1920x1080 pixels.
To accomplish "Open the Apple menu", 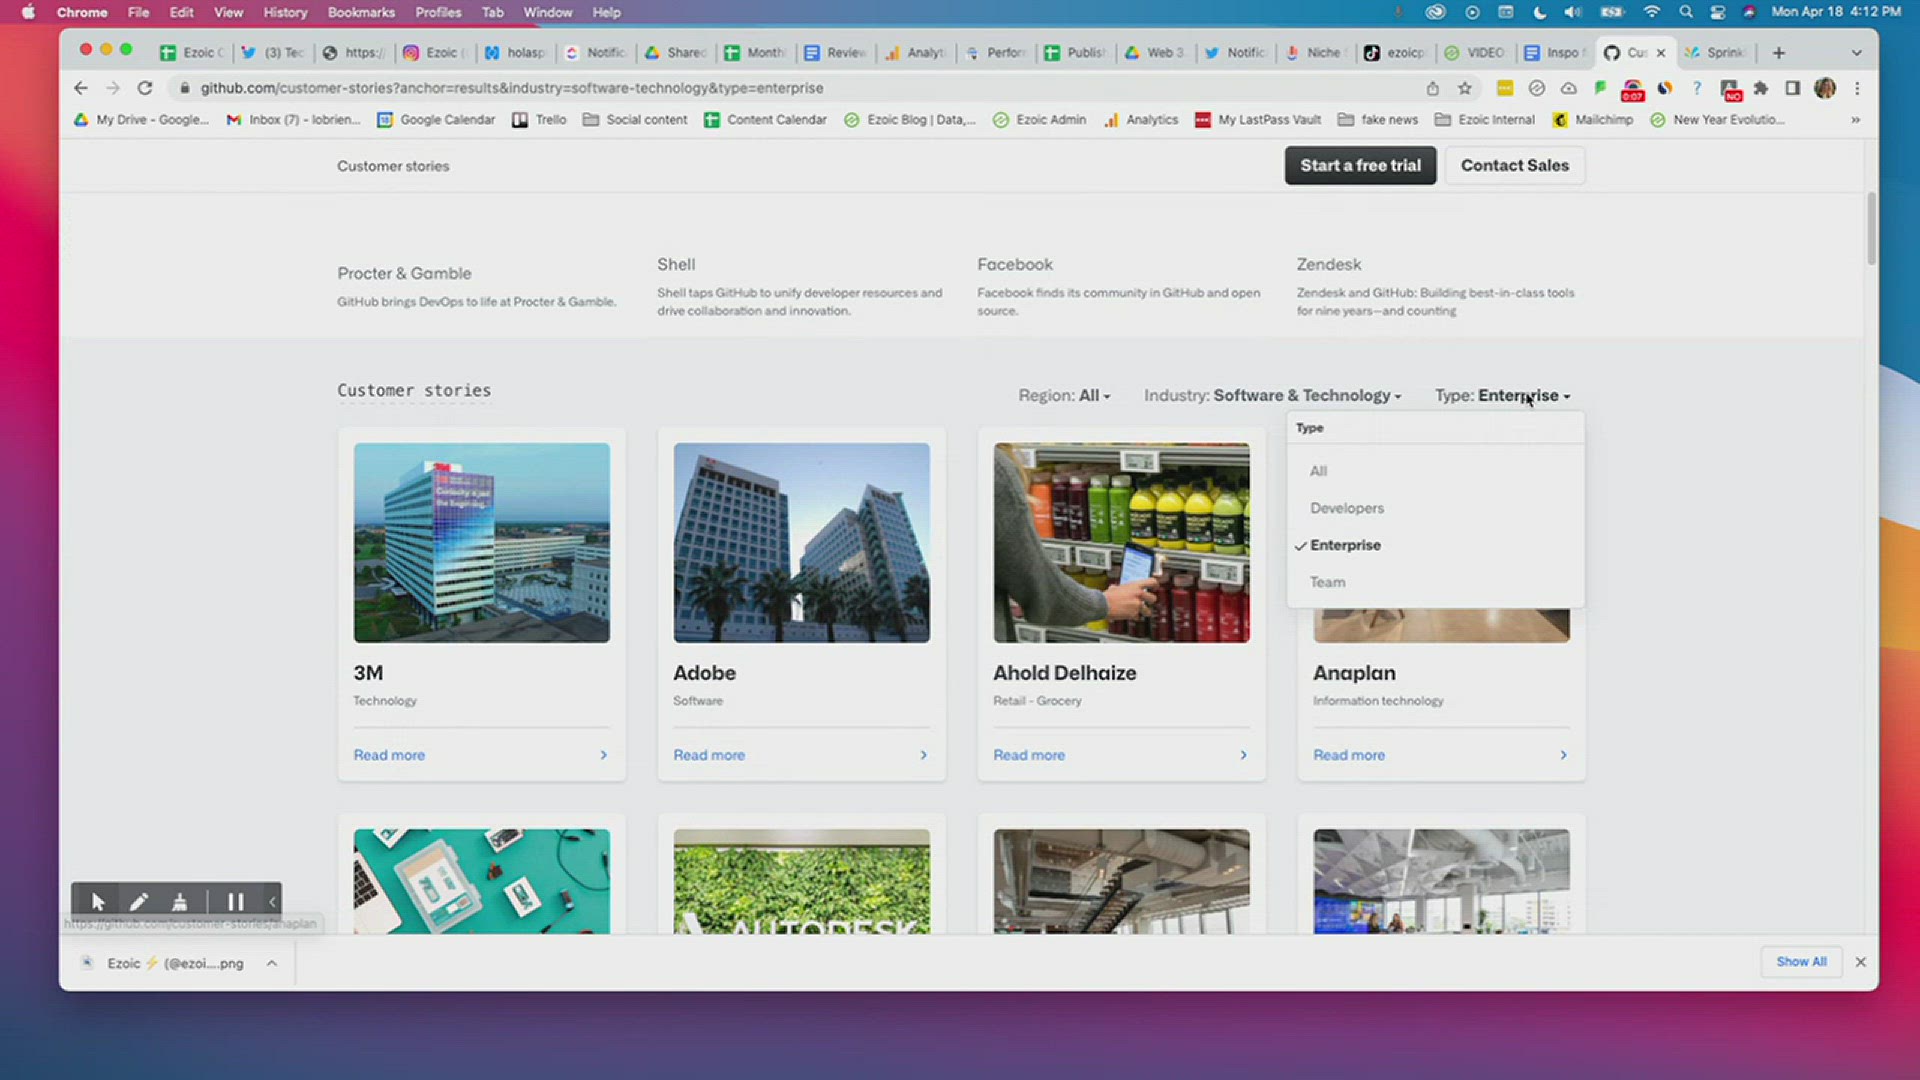I will 28,12.
